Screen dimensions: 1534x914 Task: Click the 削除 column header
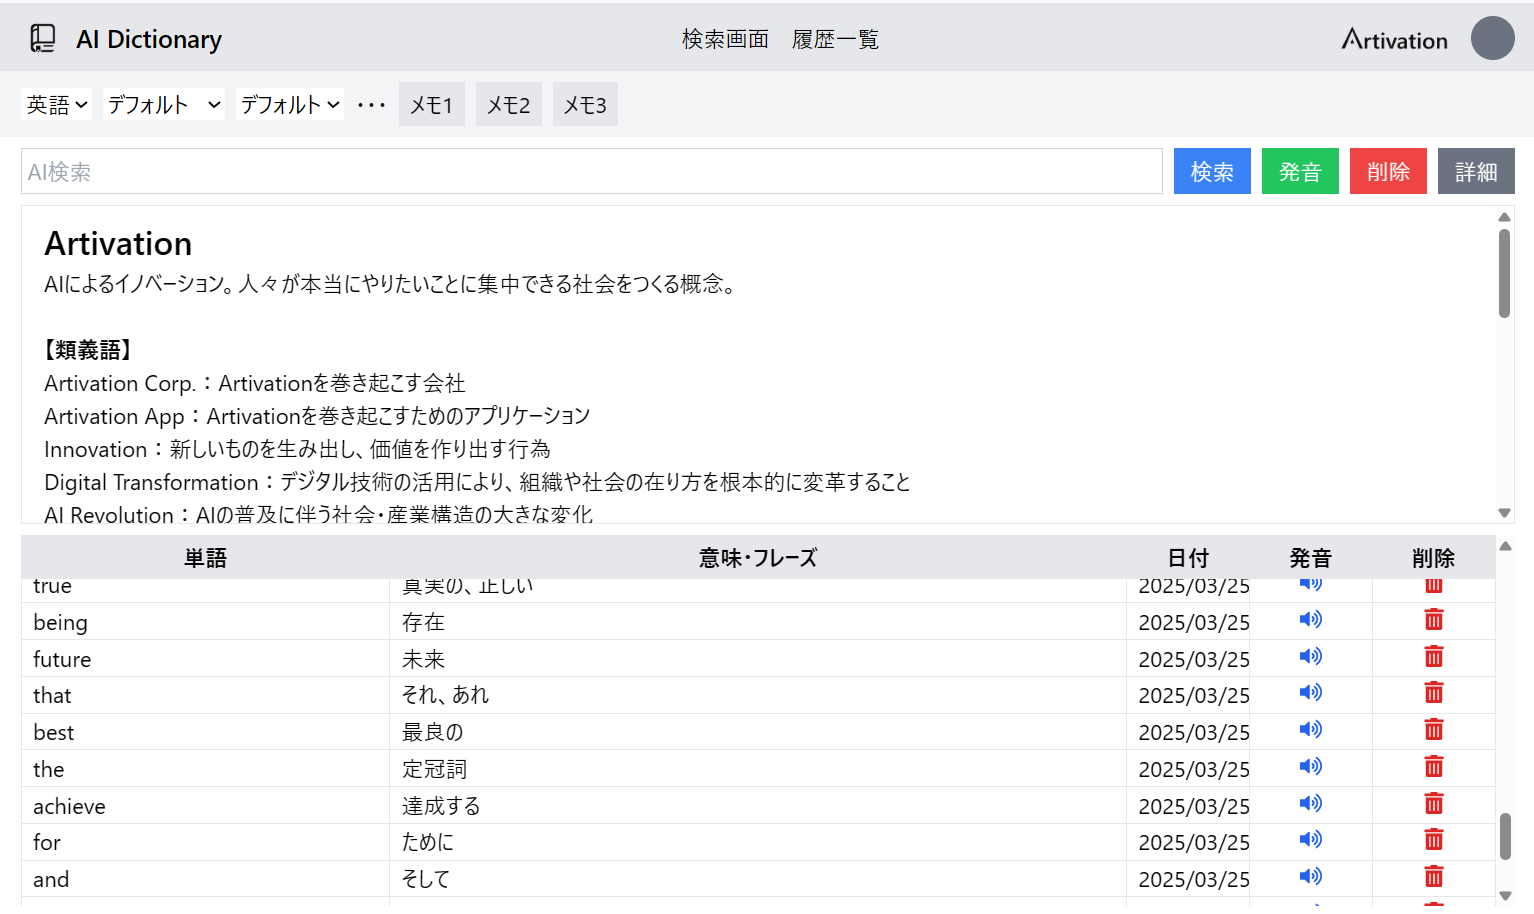click(x=1433, y=558)
